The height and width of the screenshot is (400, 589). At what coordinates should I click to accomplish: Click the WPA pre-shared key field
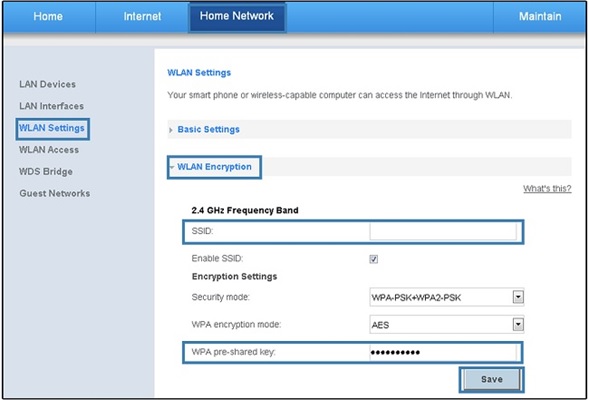tap(443, 352)
